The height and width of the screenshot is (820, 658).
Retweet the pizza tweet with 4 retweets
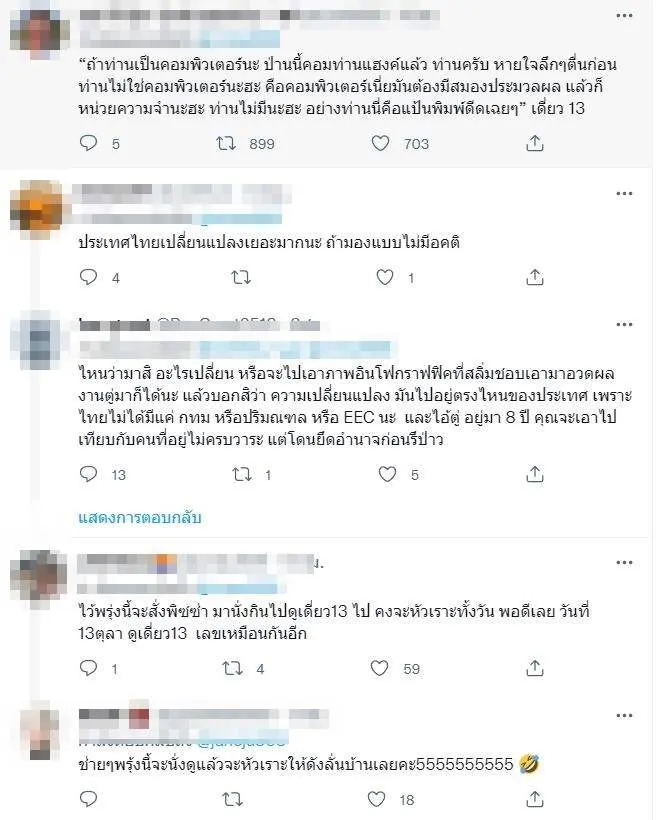tap(232, 668)
